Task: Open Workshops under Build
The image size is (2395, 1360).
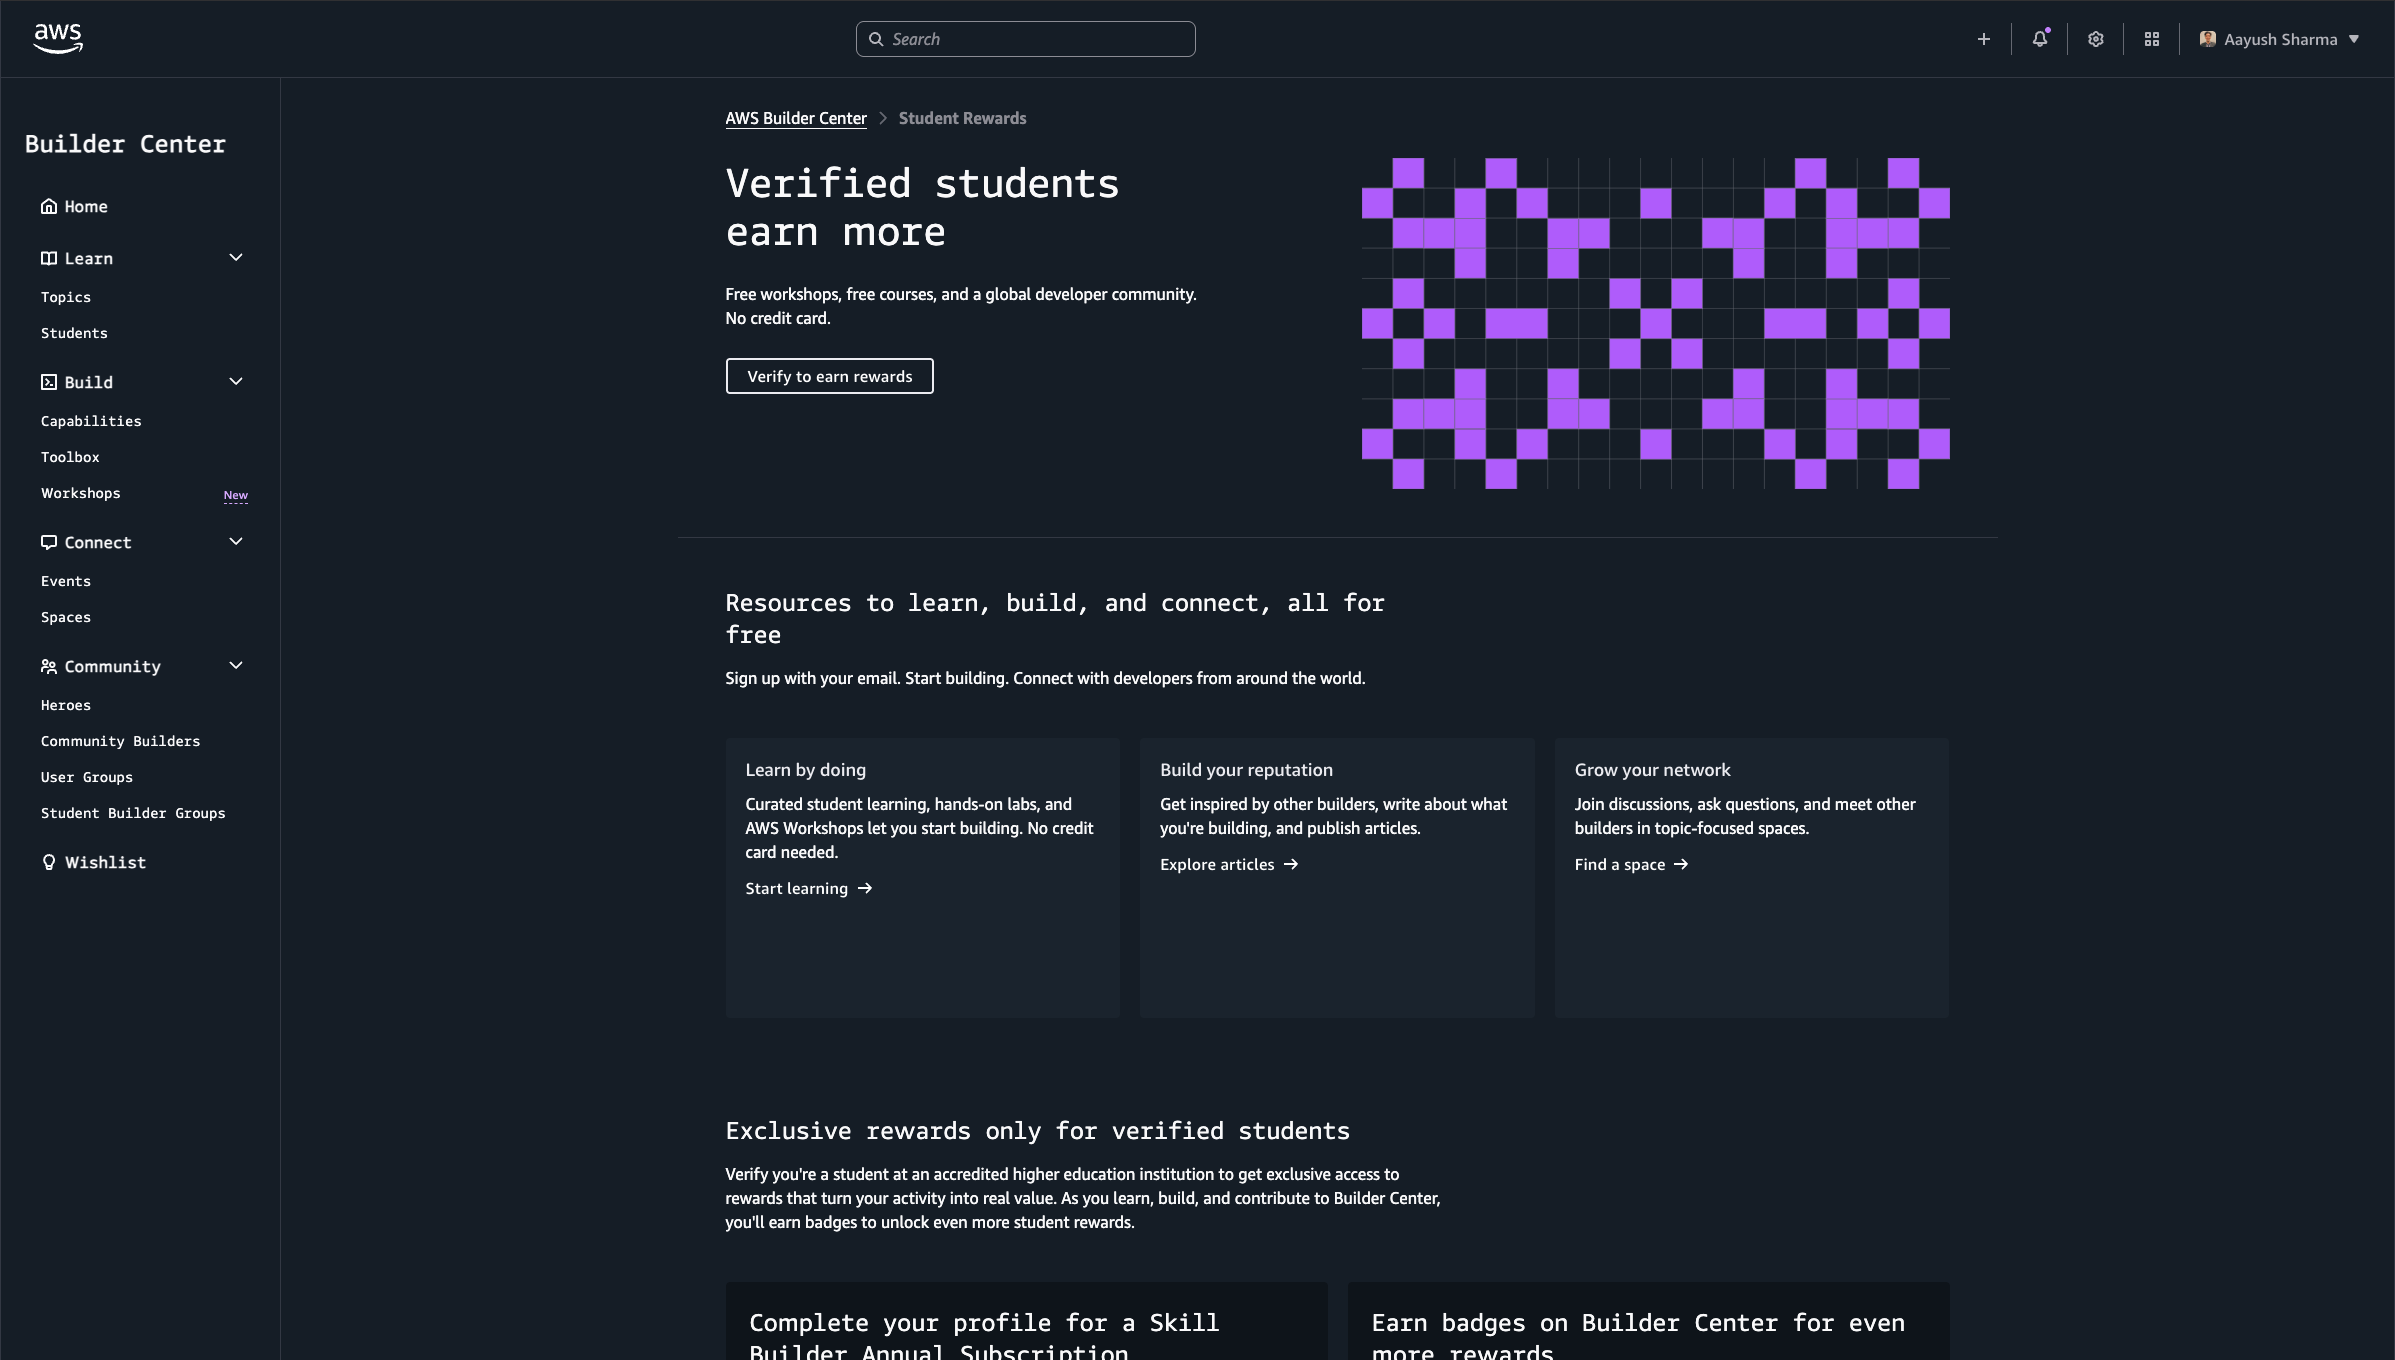Action: (81, 493)
